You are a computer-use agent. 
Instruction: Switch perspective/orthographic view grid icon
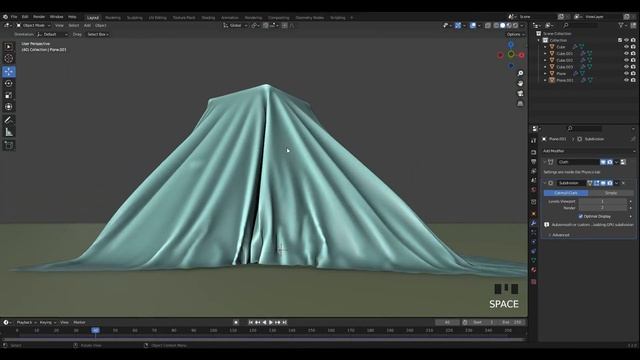(x=520, y=104)
